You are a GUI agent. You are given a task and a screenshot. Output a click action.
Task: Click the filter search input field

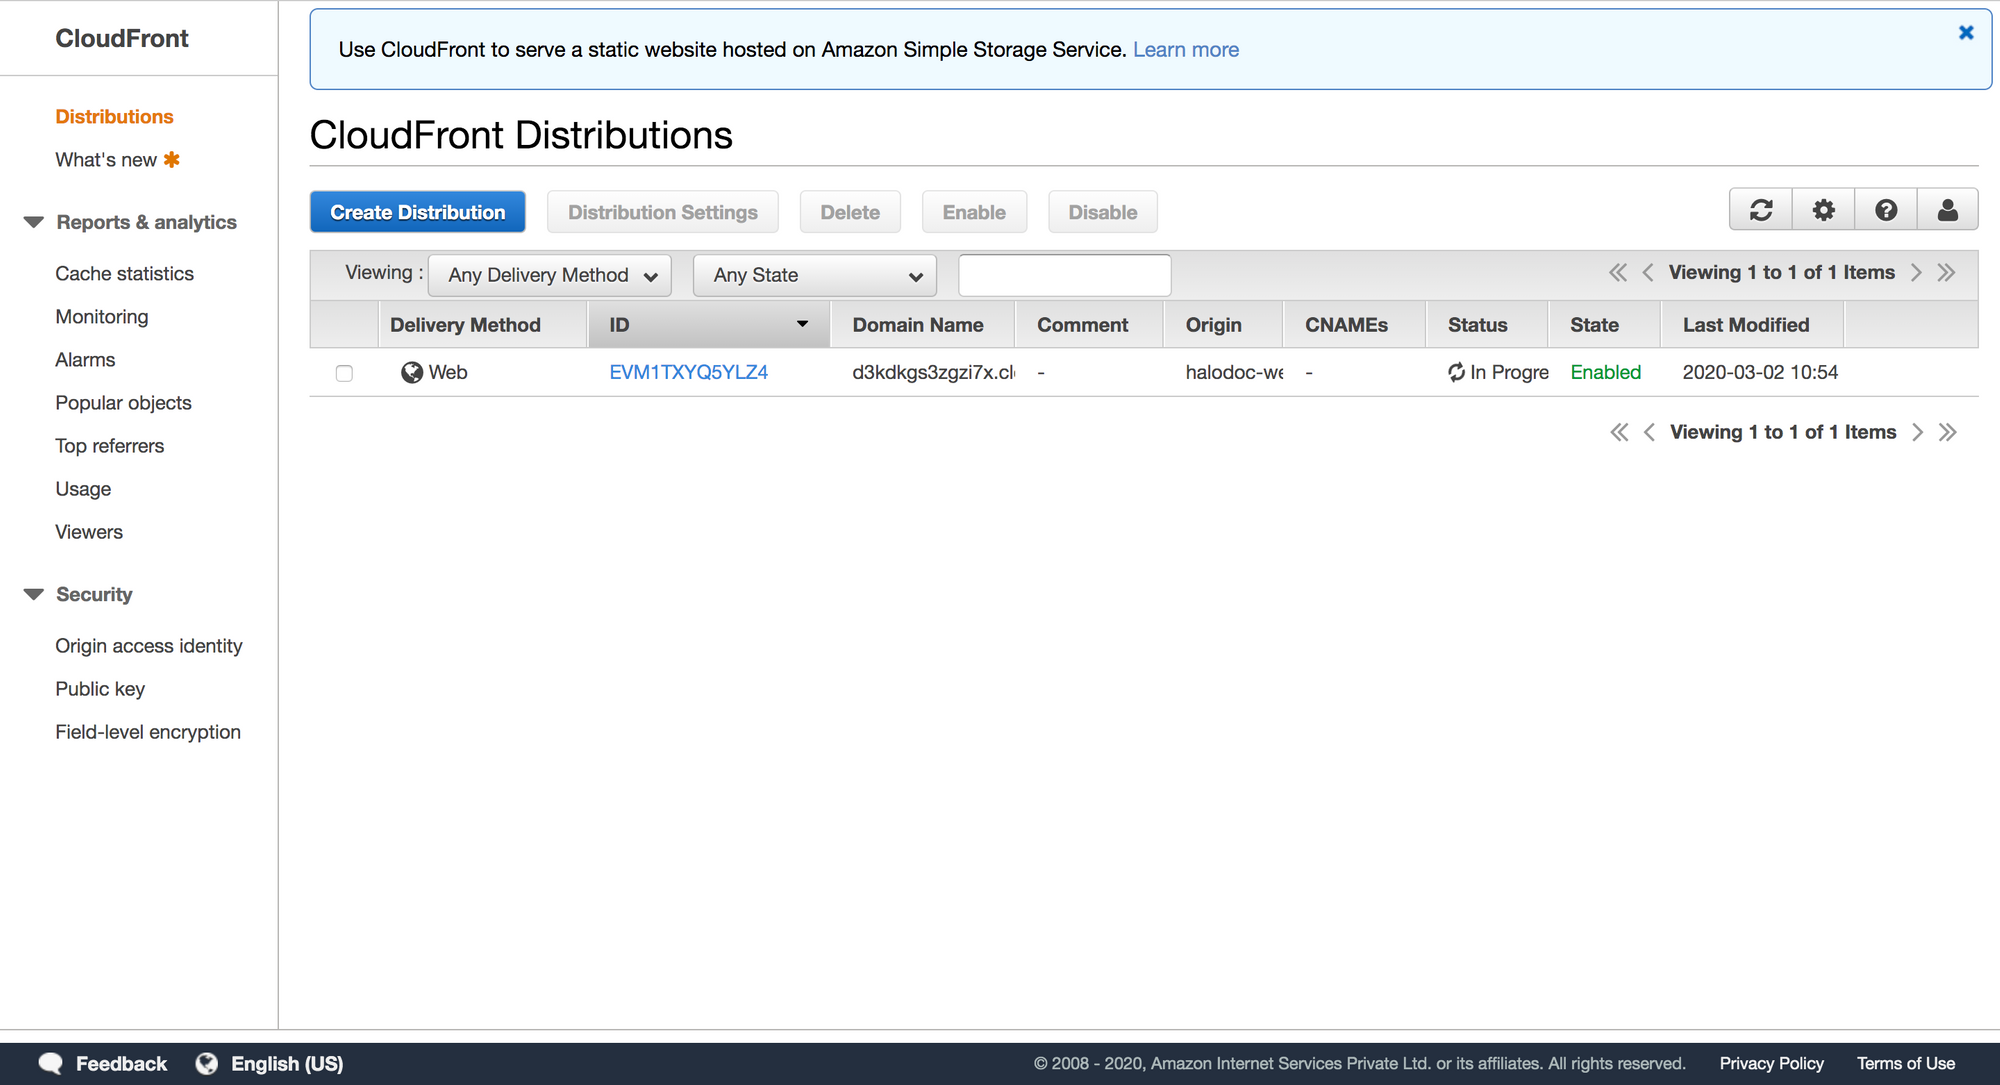tap(1064, 275)
